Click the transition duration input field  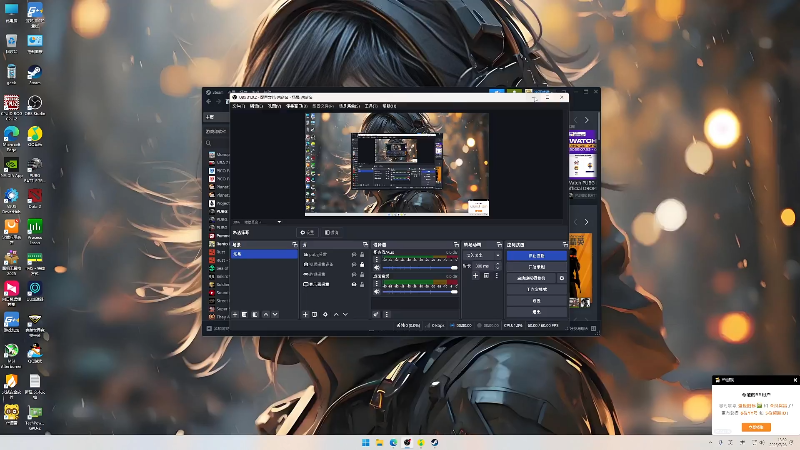click(482, 266)
